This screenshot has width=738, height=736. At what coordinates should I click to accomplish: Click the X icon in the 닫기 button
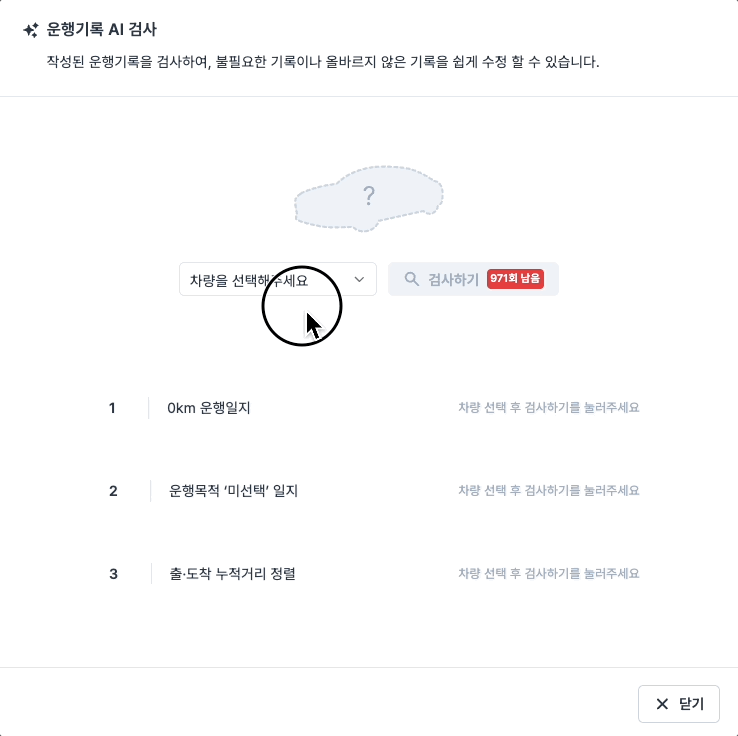(x=662, y=704)
